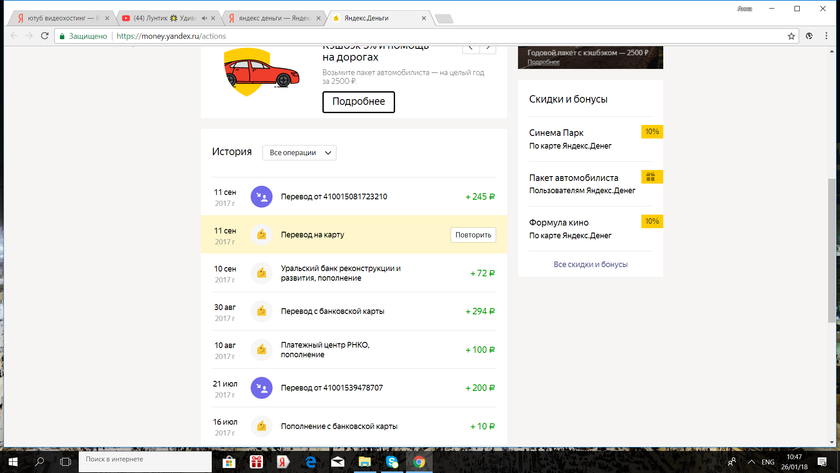Go to next promo banner with right arrow
The height and width of the screenshot is (473, 840).
tap(487, 47)
